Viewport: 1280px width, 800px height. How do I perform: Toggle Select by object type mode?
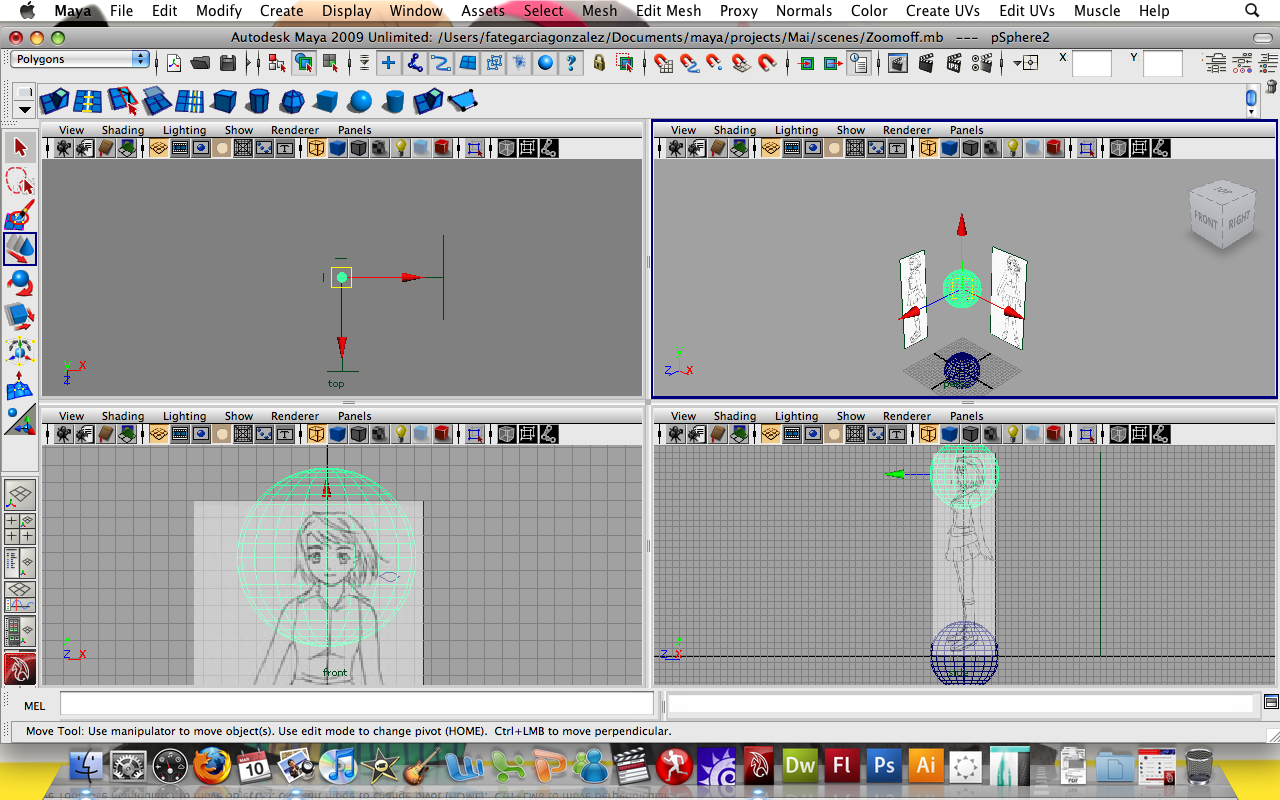tap(303, 63)
